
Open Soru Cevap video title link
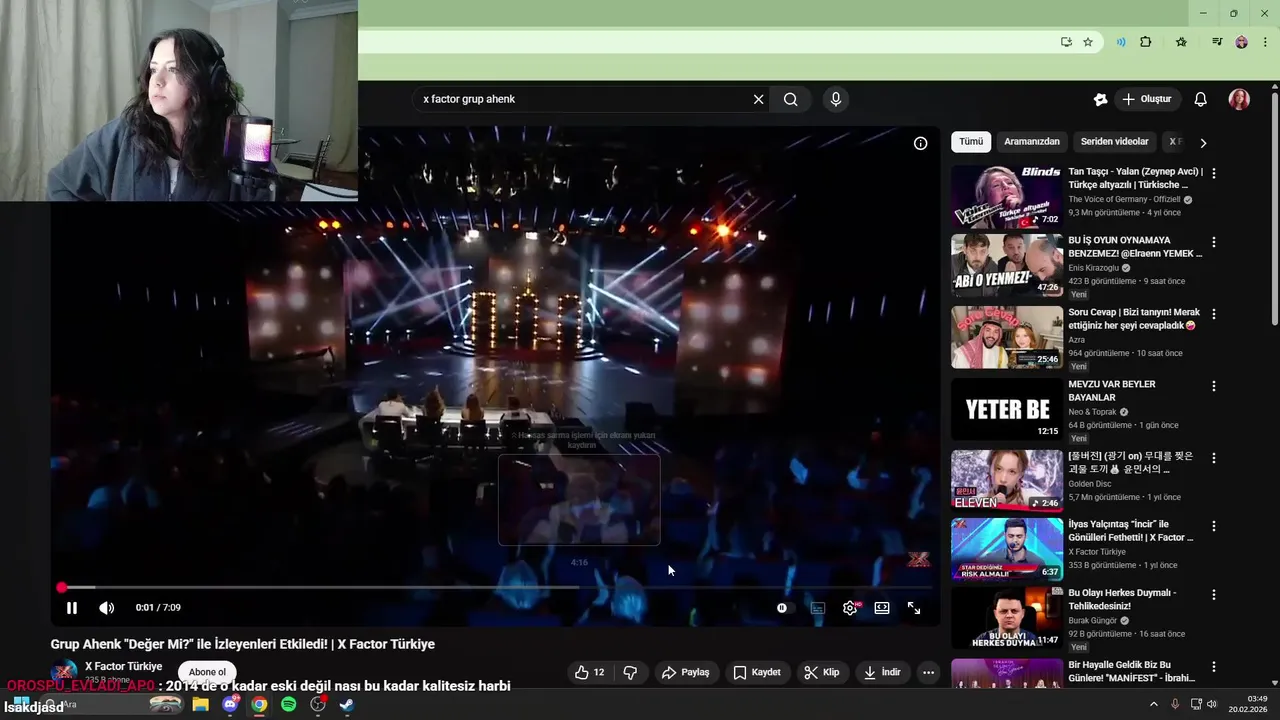pyautogui.click(x=1134, y=318)
